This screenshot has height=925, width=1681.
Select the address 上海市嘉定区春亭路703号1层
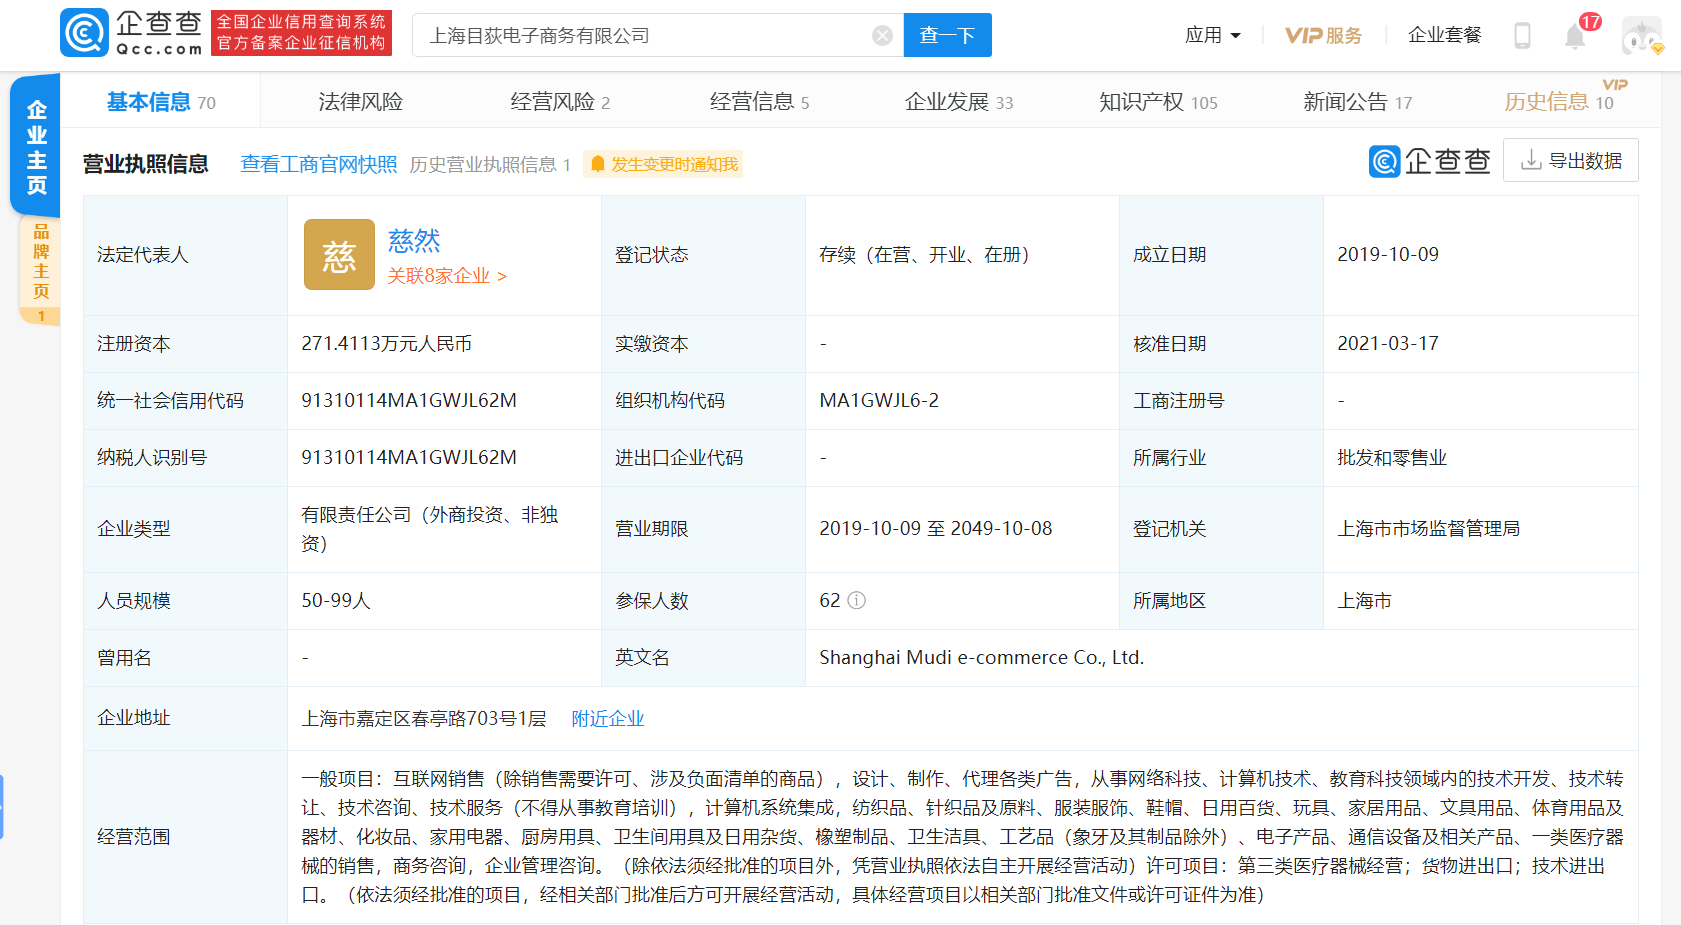coord(424,718)
